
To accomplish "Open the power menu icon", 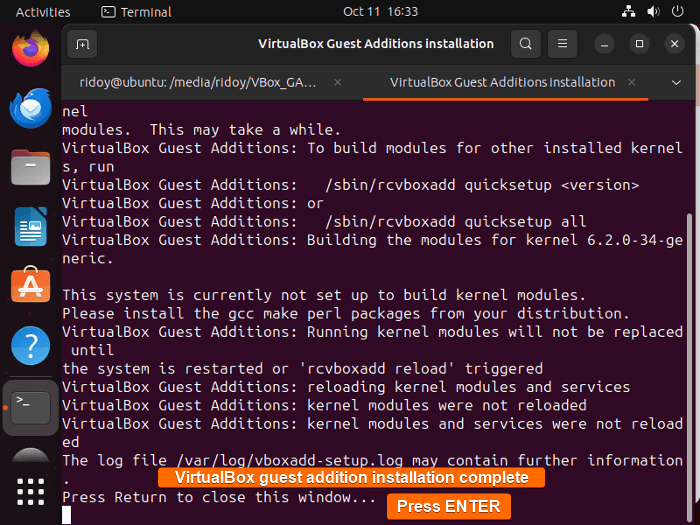I will click(677, 12).
